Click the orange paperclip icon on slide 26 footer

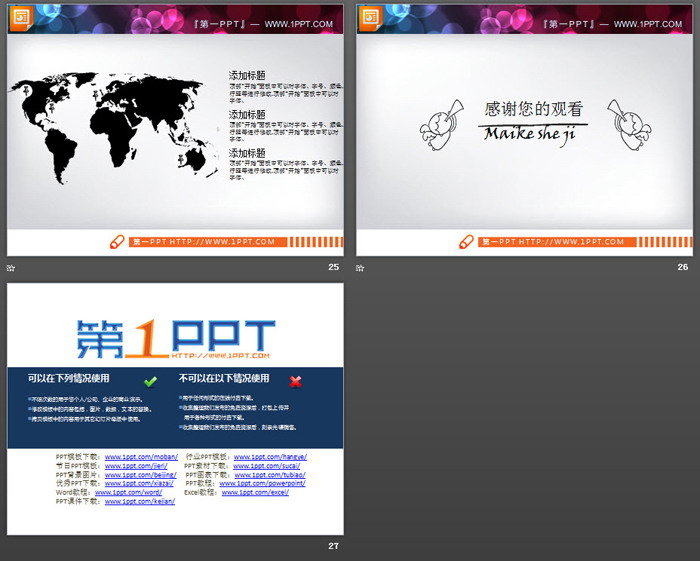pos(466,242)
